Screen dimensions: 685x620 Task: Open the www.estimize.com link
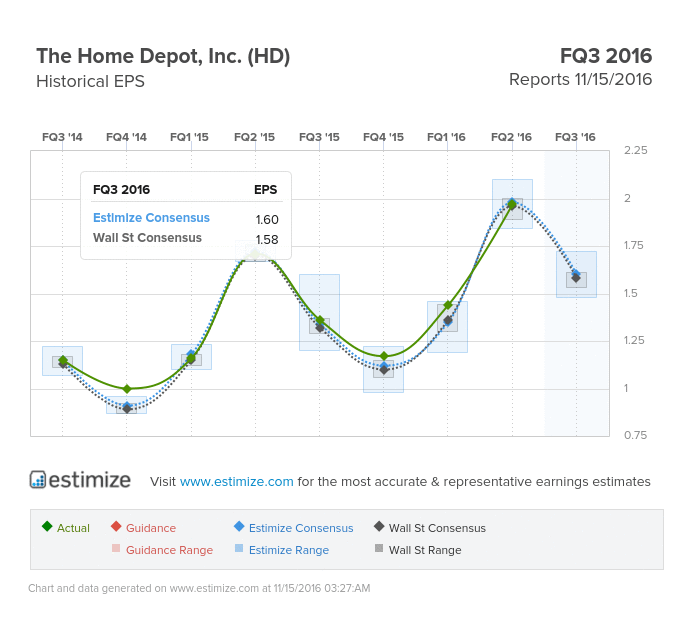point(236,481)
